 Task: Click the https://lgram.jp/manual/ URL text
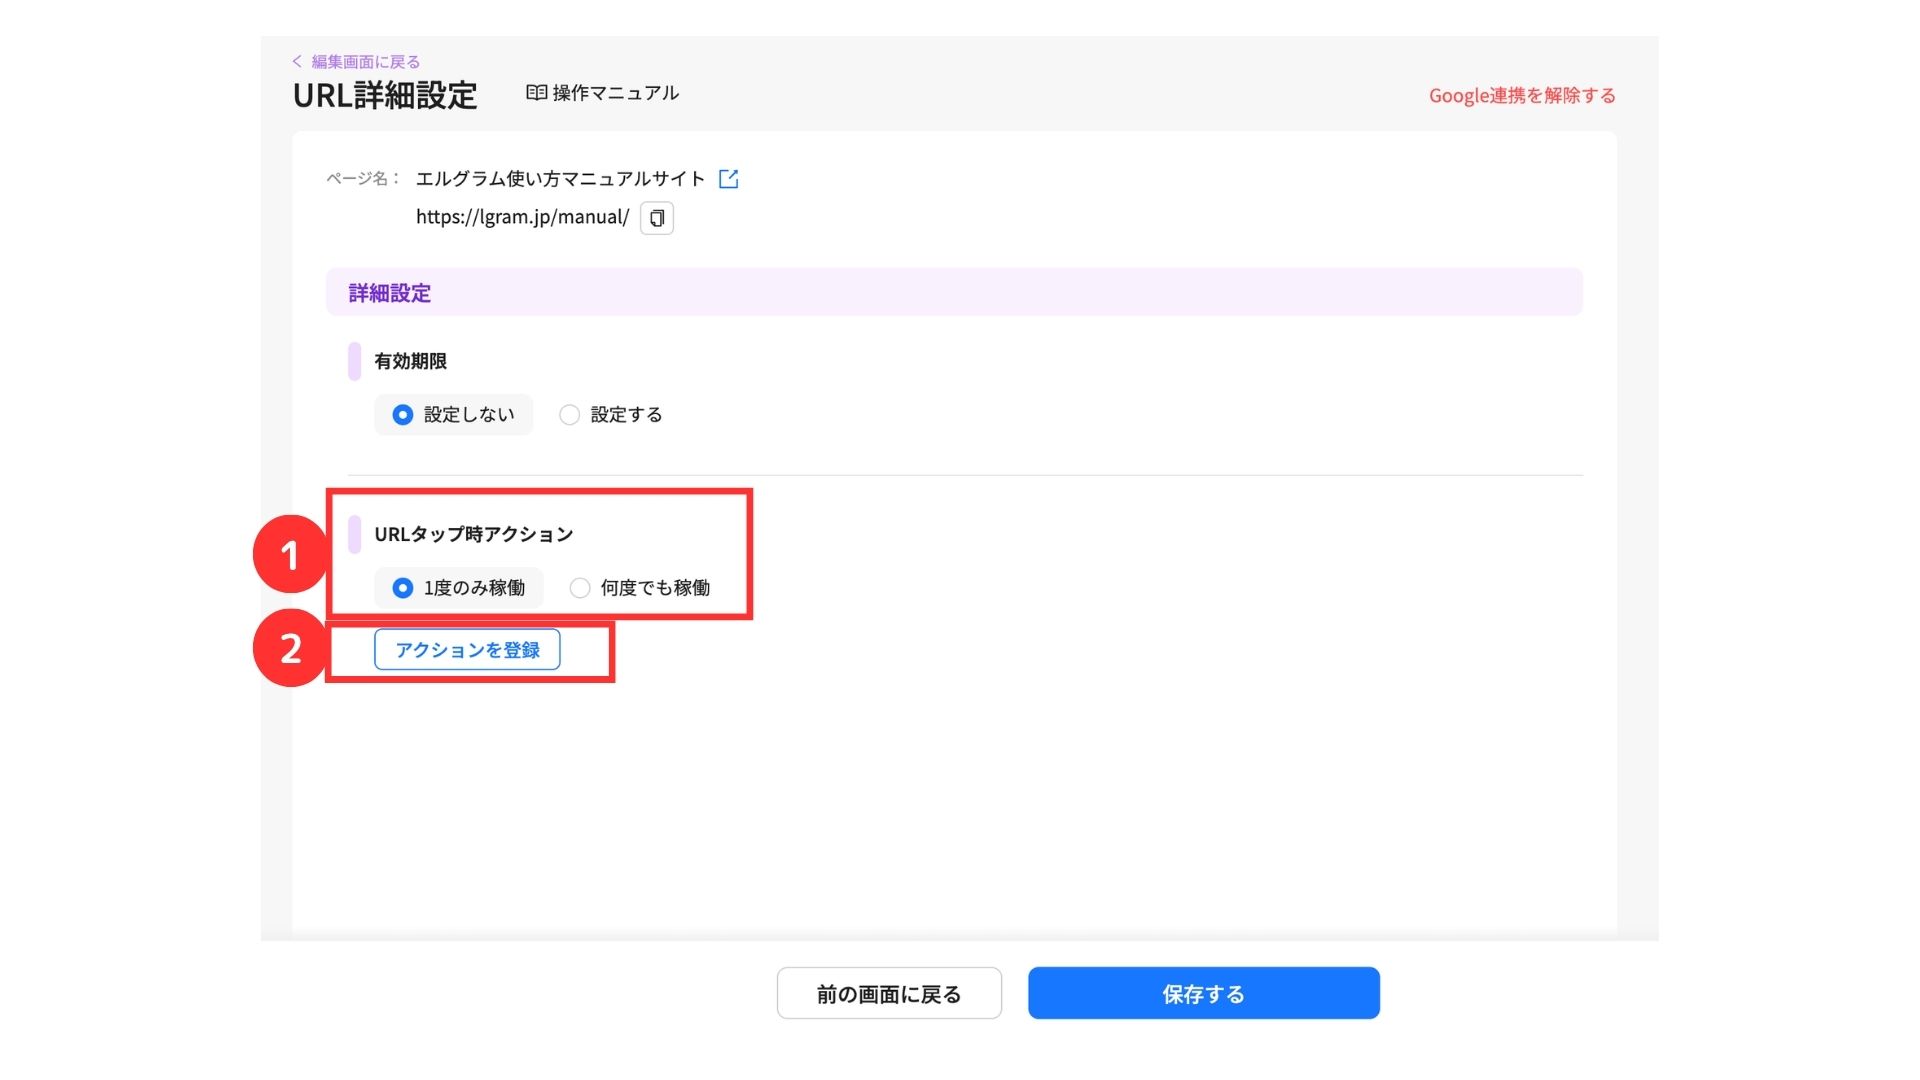[522, 217]
